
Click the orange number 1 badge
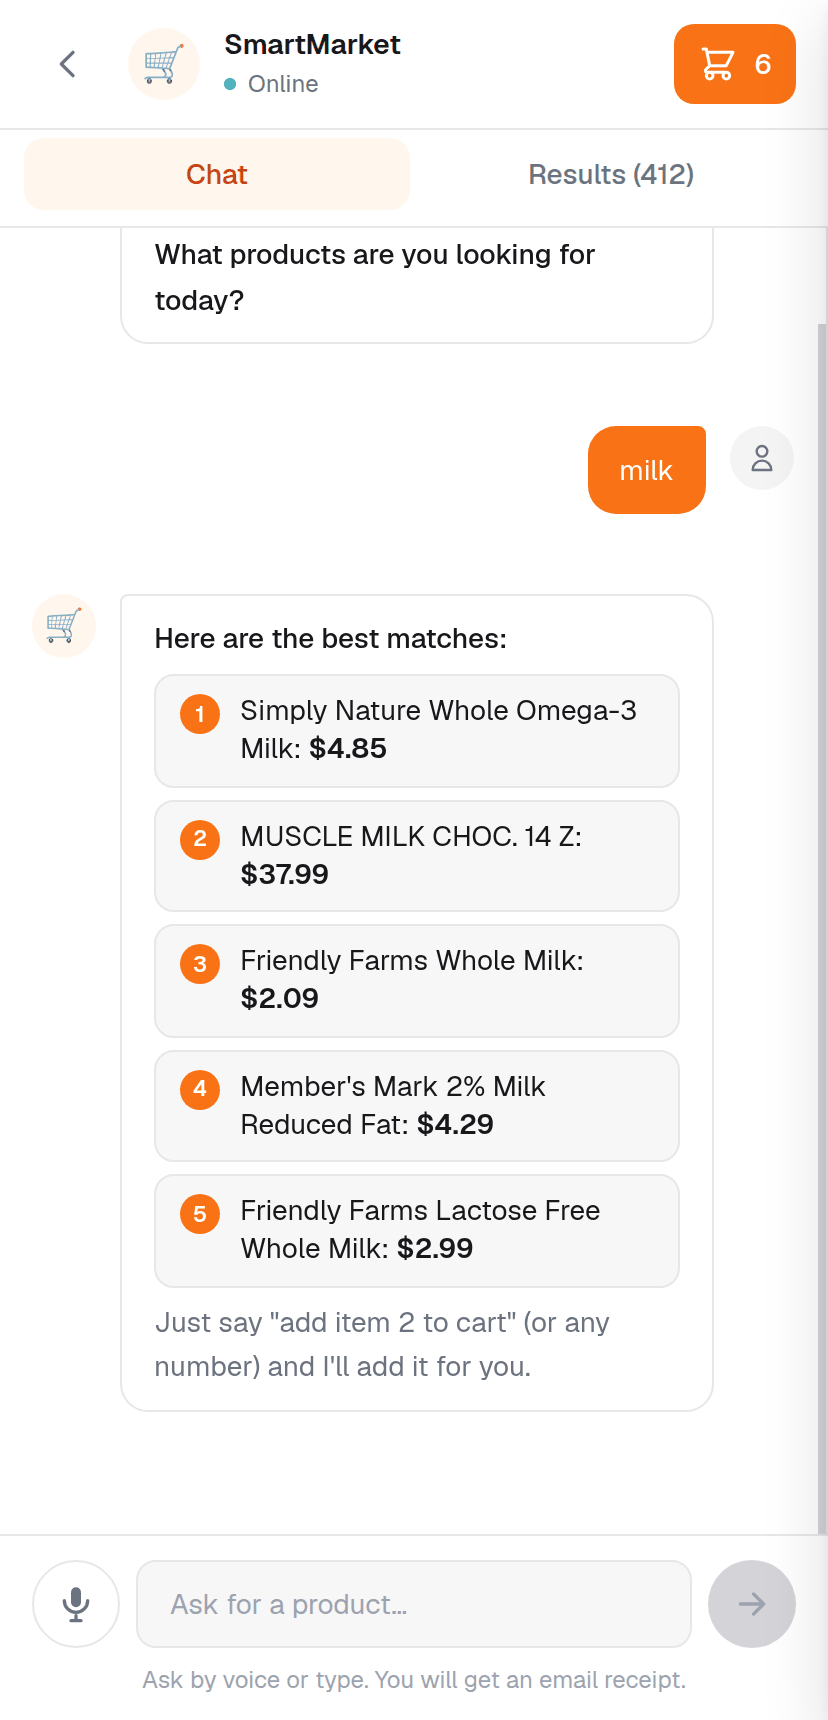200,714
